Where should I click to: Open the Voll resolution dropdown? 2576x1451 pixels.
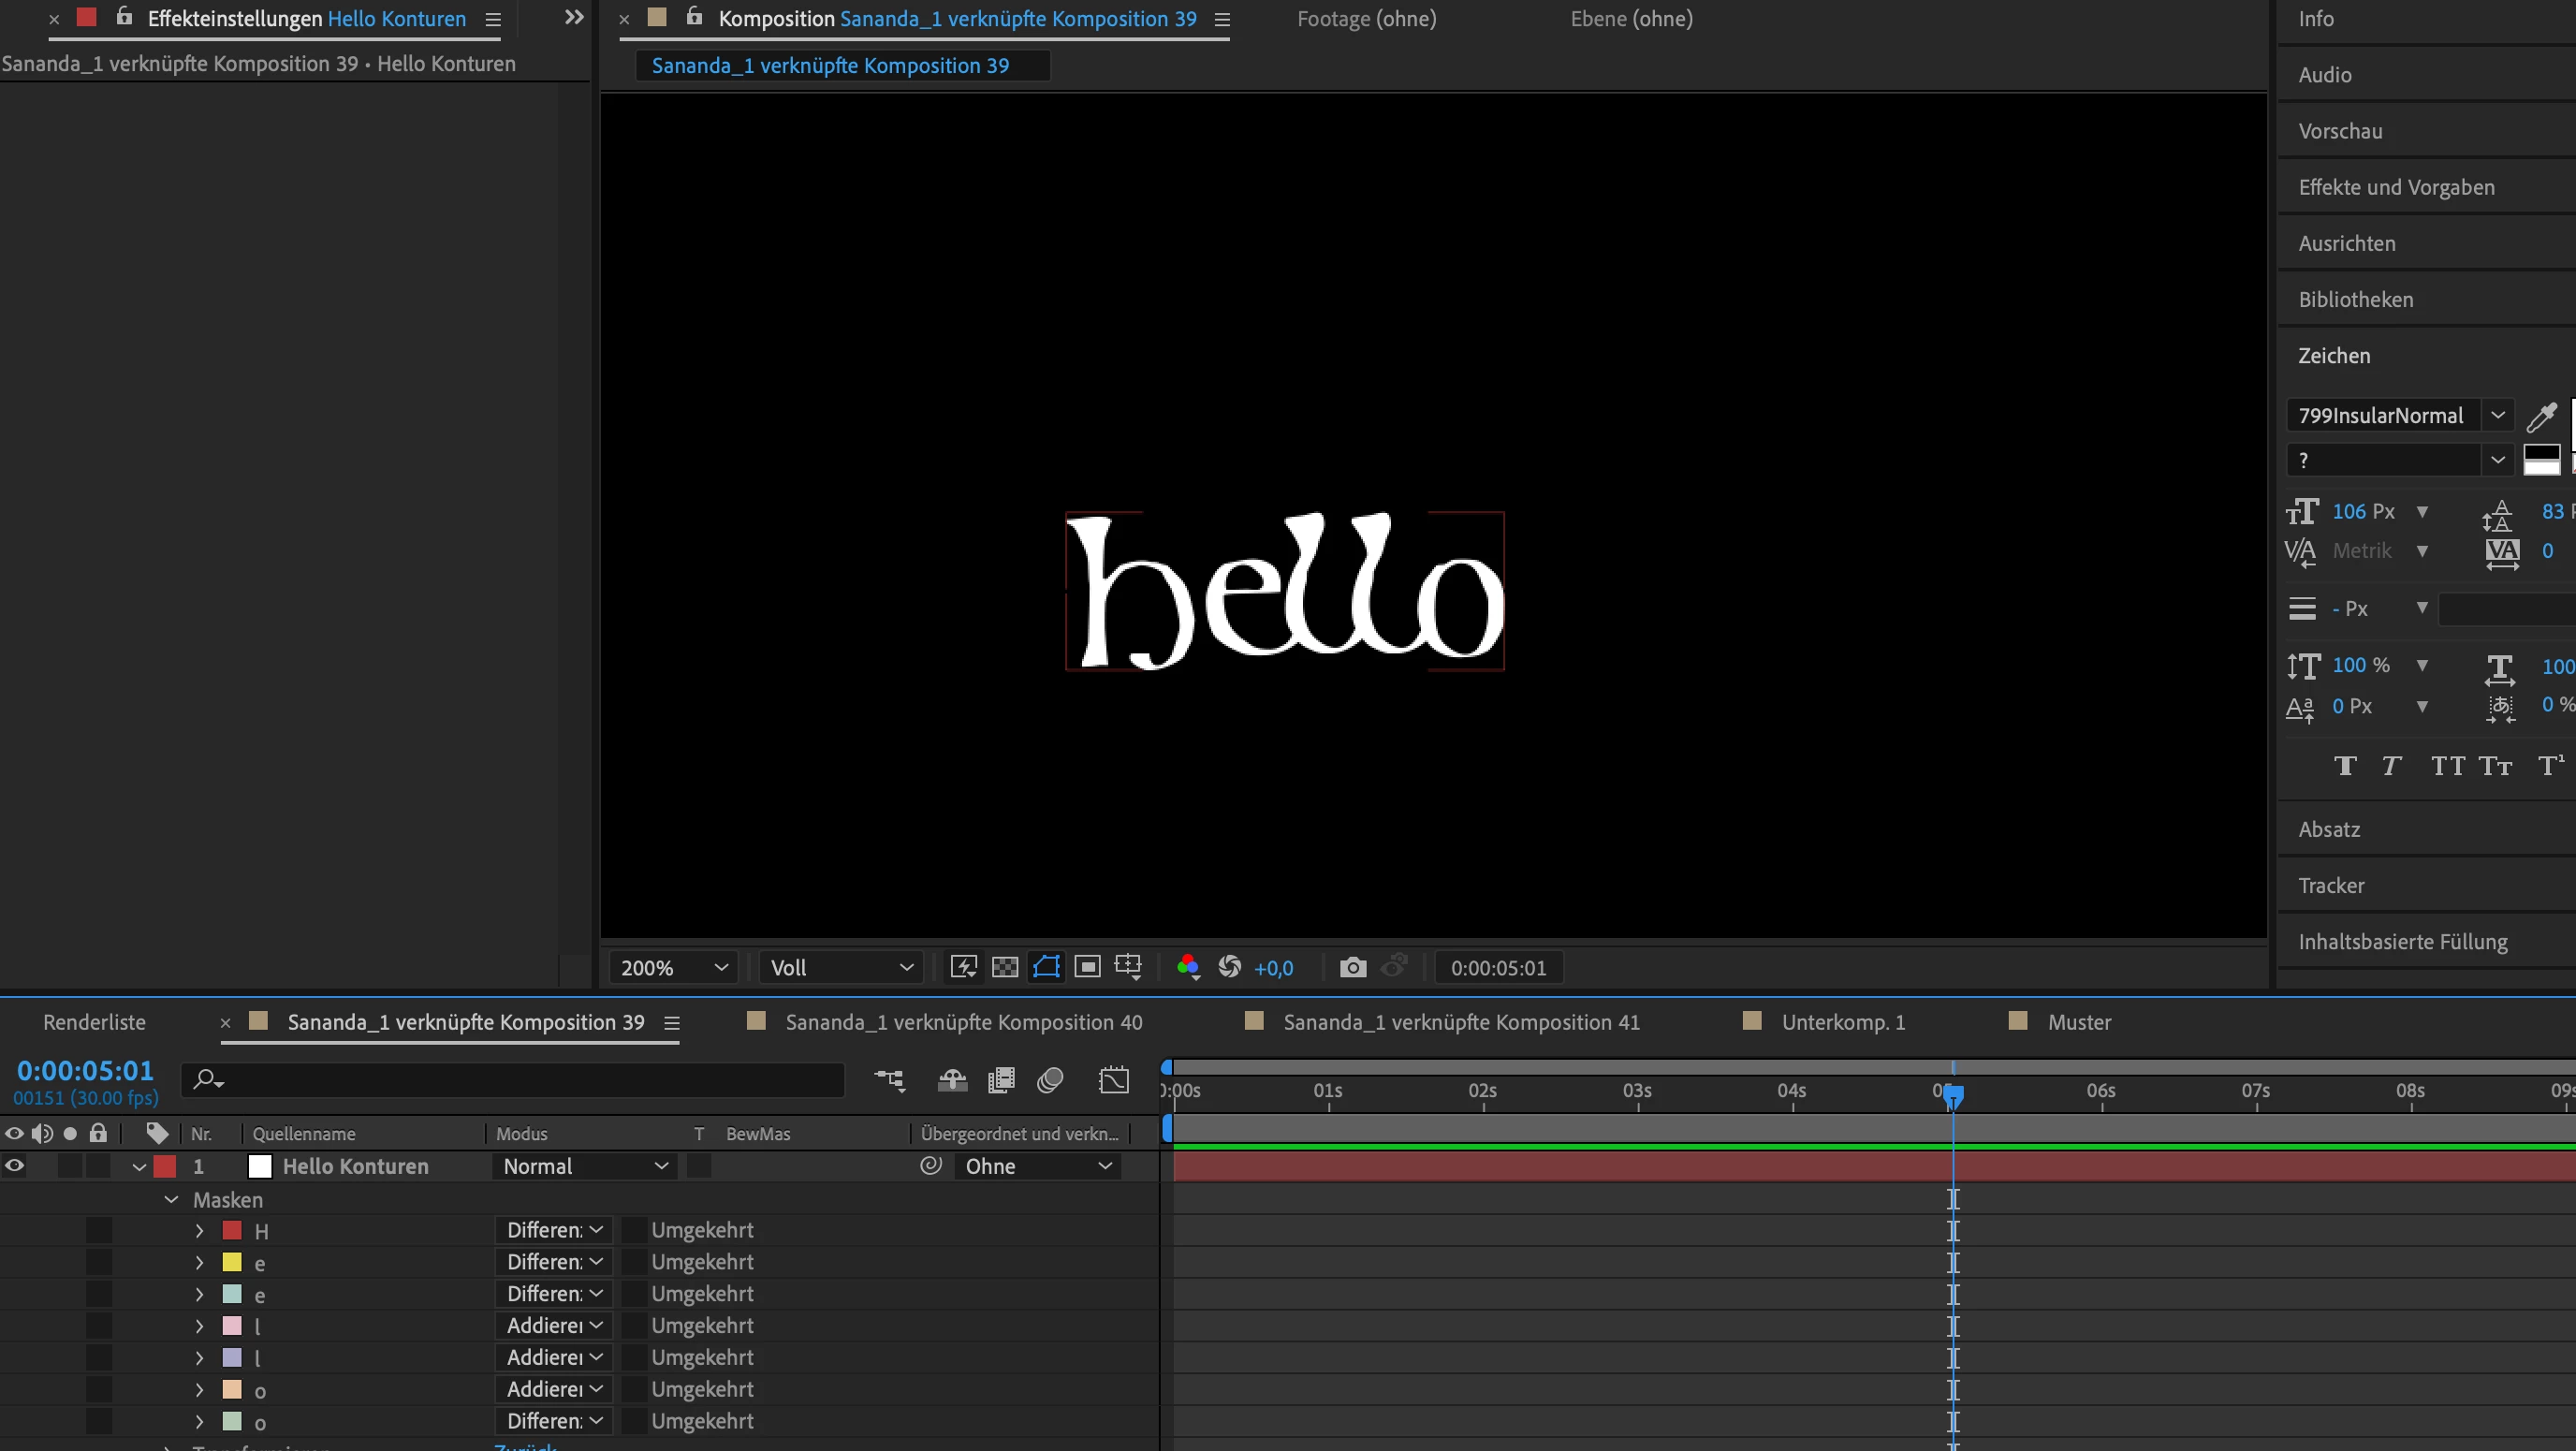(x=841, y=967)
